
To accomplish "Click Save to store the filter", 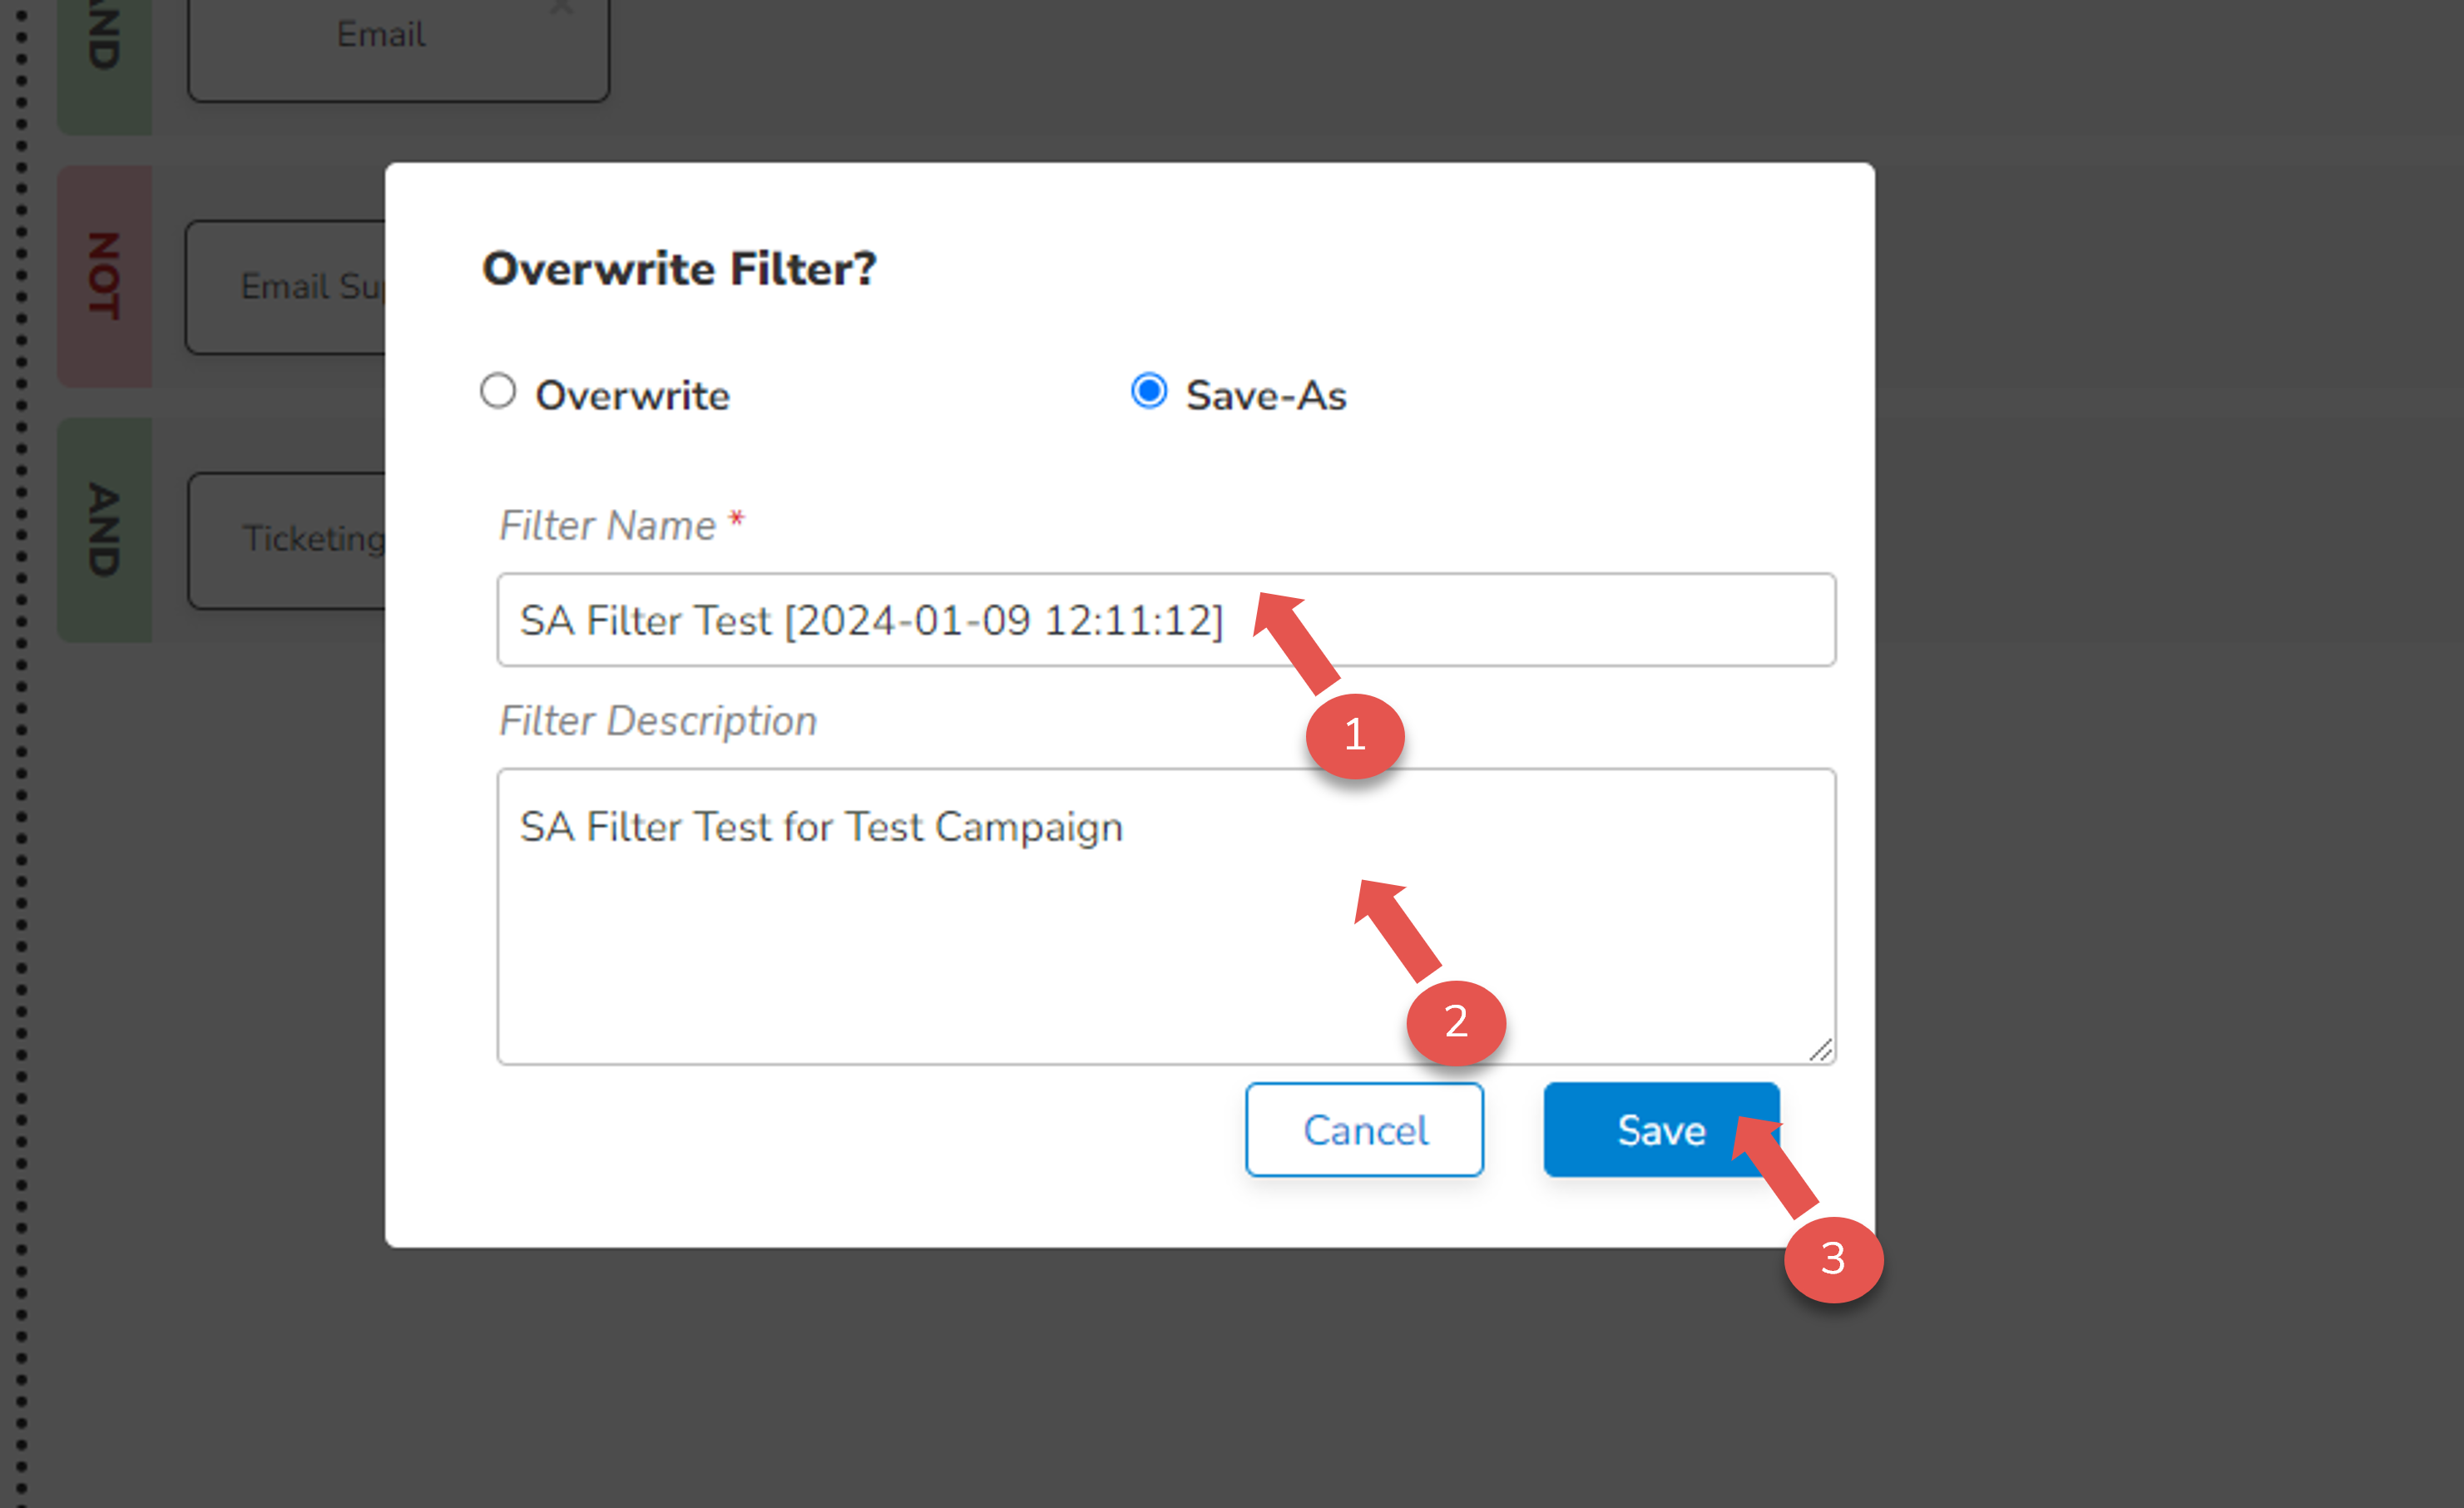I will [1660, 1130].
